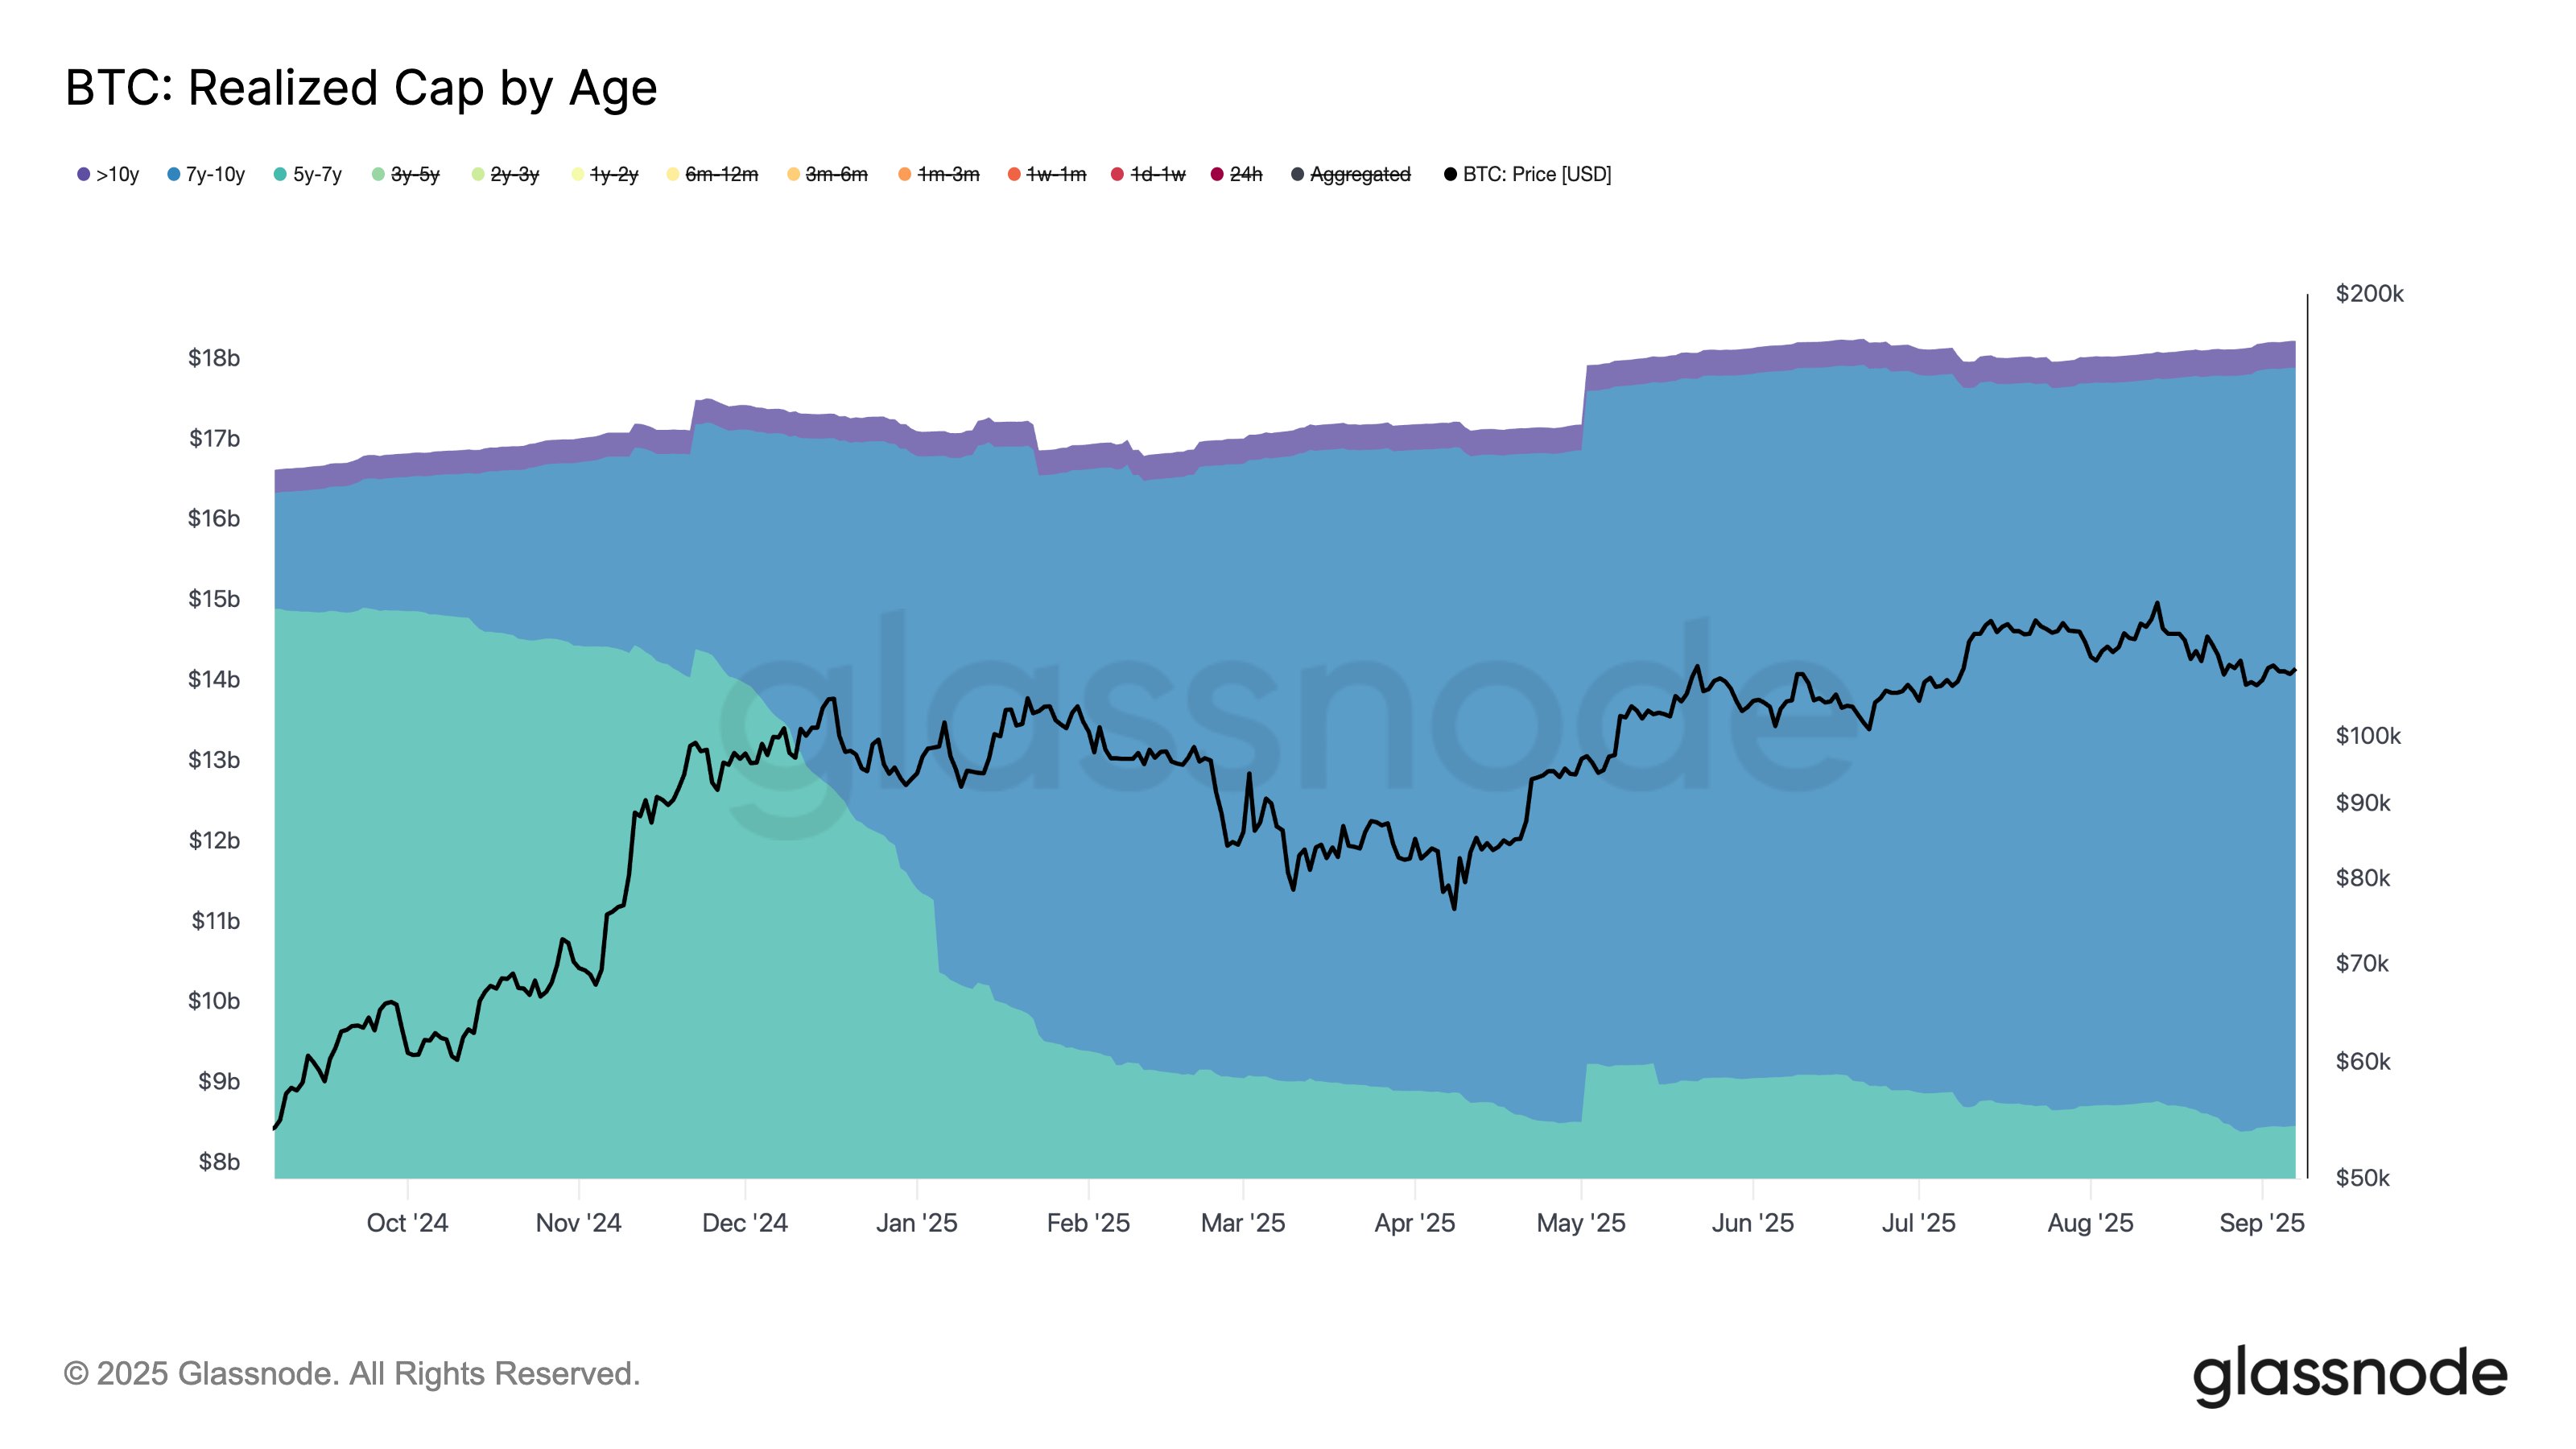
Task: Hide the 7y-10y series via its legend label
Action: (x=215, y=175)
